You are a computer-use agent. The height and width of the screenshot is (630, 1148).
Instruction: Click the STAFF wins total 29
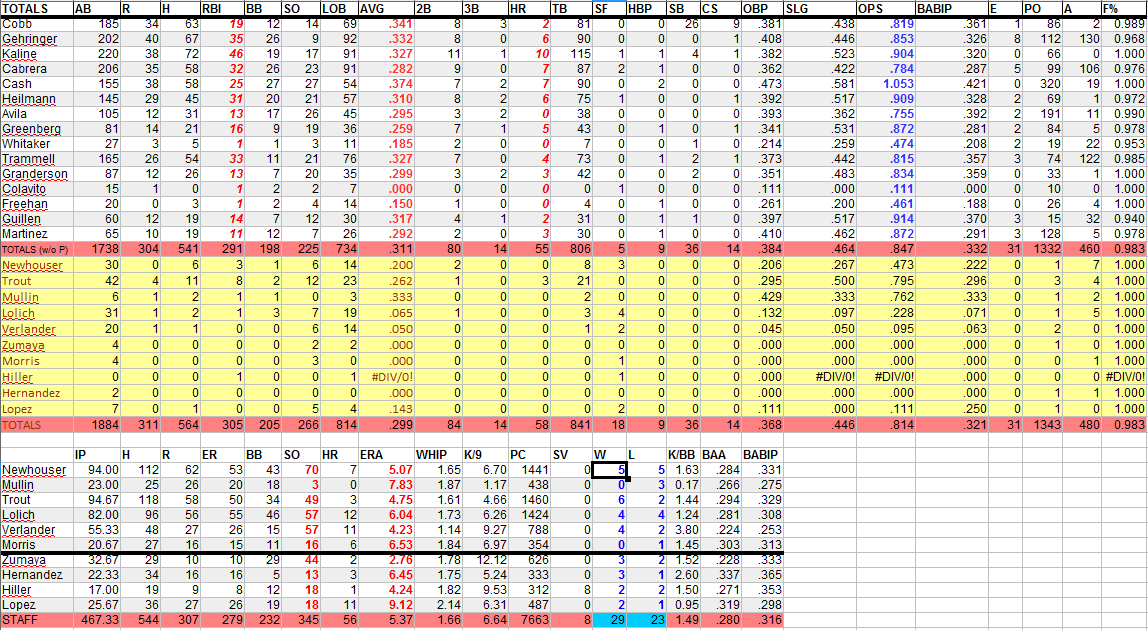(x=609, y=620)
